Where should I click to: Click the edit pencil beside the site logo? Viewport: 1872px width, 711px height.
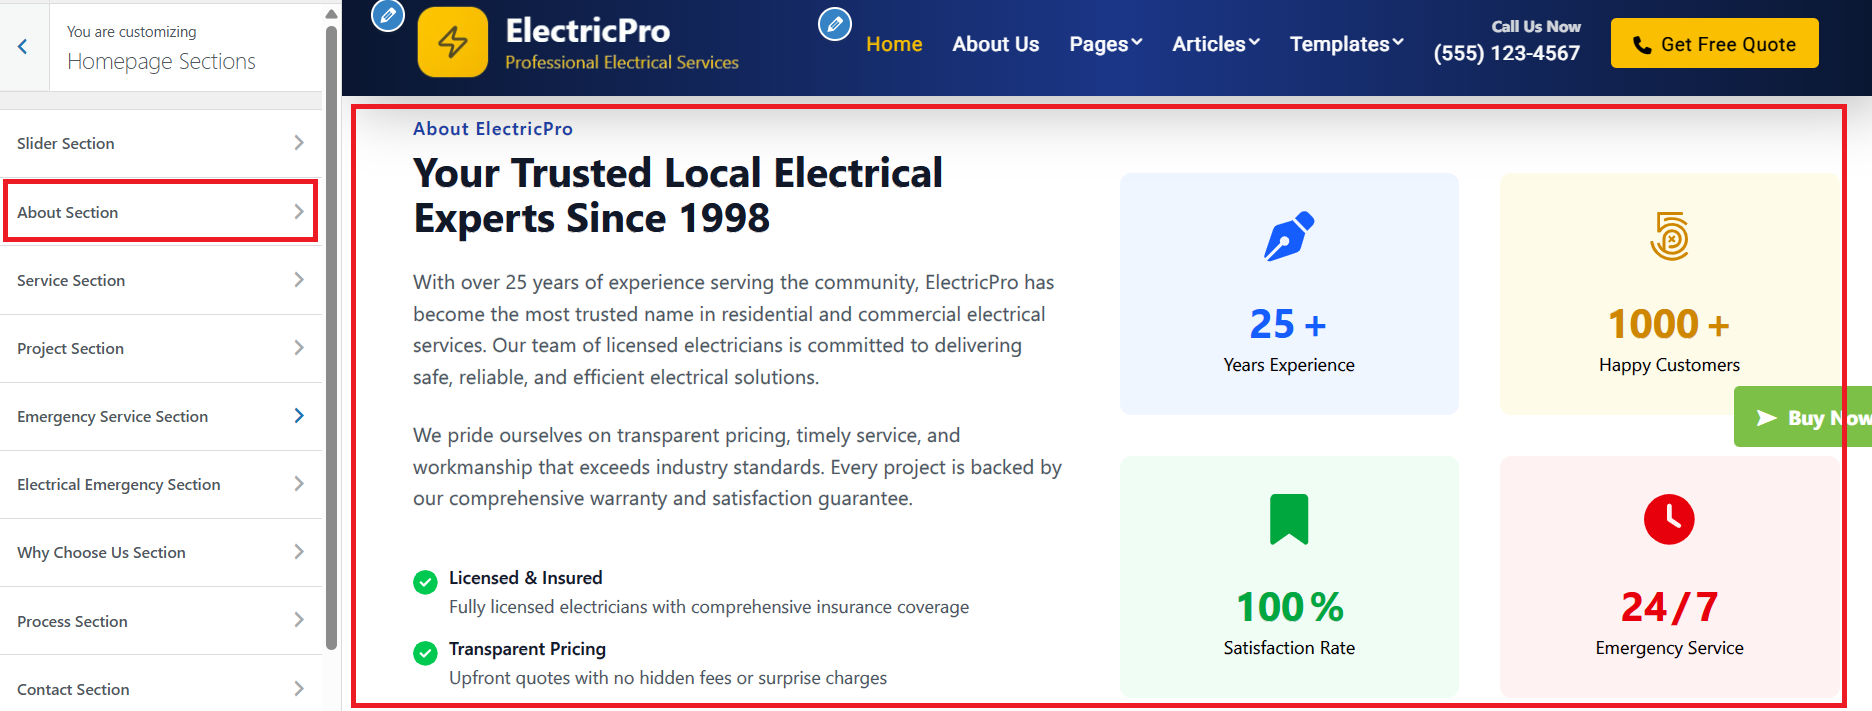(388, 15)
